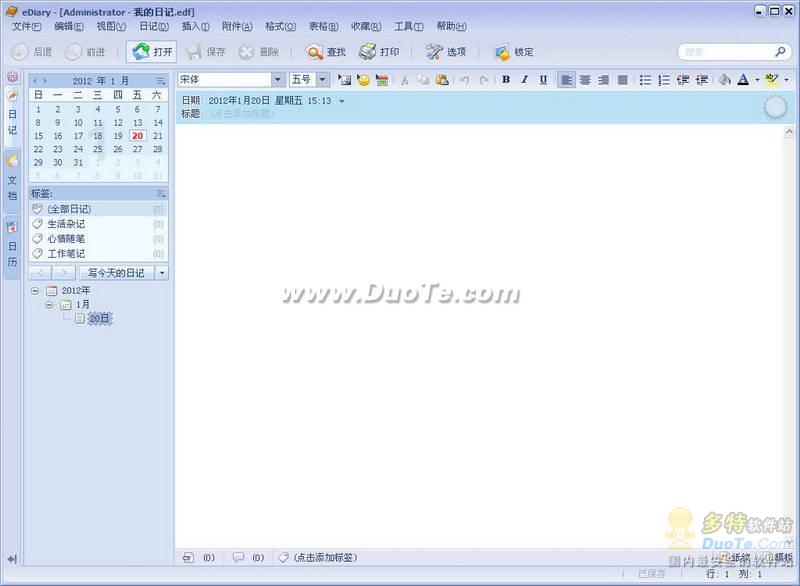Toggle bold formatting
The height and width of the screenshot is (586, 800).
(x=506, y=80)
